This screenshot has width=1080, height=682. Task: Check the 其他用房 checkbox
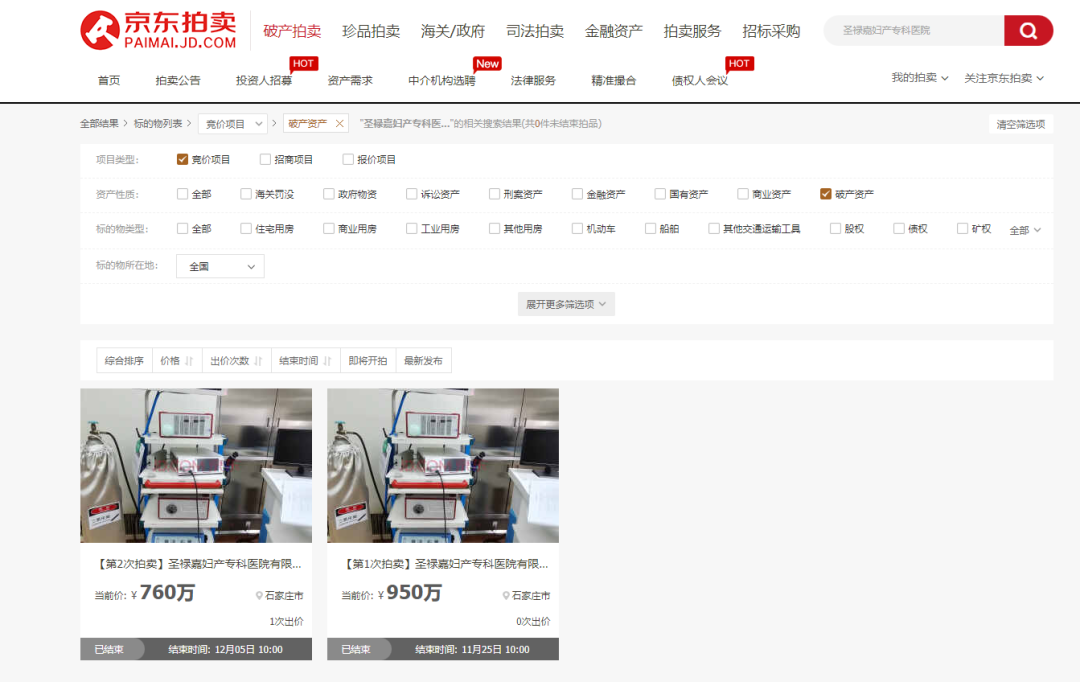(x=494, y=229)
